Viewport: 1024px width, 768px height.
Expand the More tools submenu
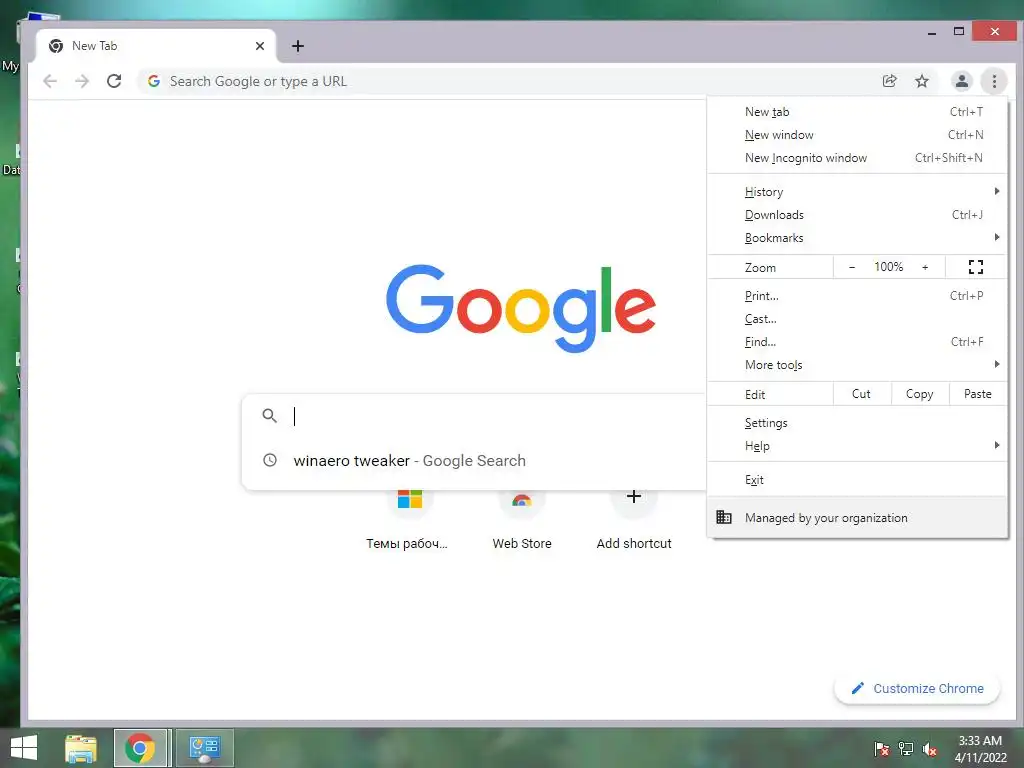(x=857, y=364)
